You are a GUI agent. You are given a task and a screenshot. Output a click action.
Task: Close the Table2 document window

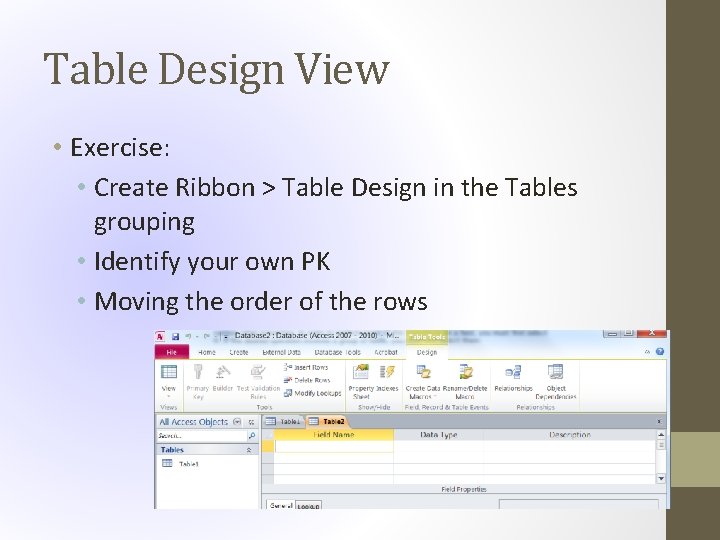point(659,422)
